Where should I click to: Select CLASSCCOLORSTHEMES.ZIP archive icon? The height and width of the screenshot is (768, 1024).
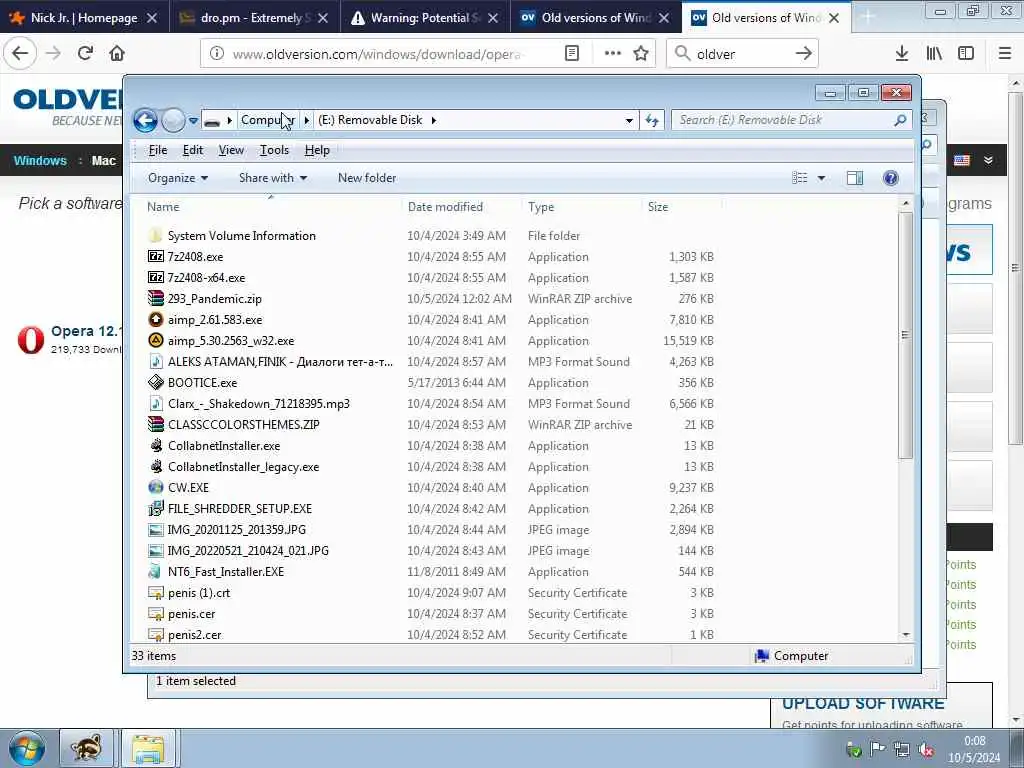point(155,424)
